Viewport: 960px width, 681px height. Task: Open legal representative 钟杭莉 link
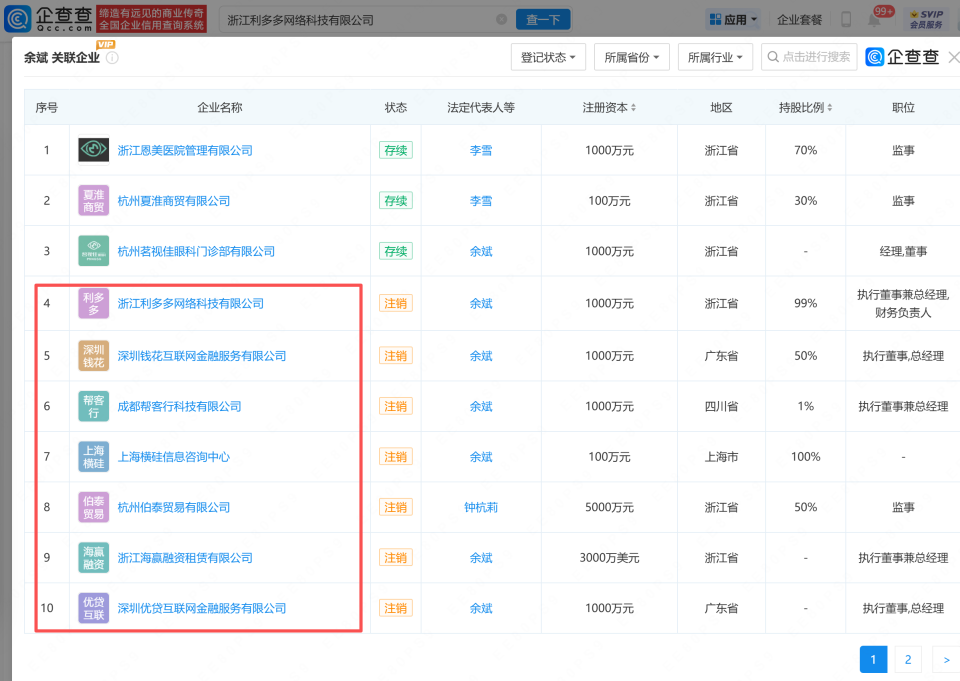point(481,507)
